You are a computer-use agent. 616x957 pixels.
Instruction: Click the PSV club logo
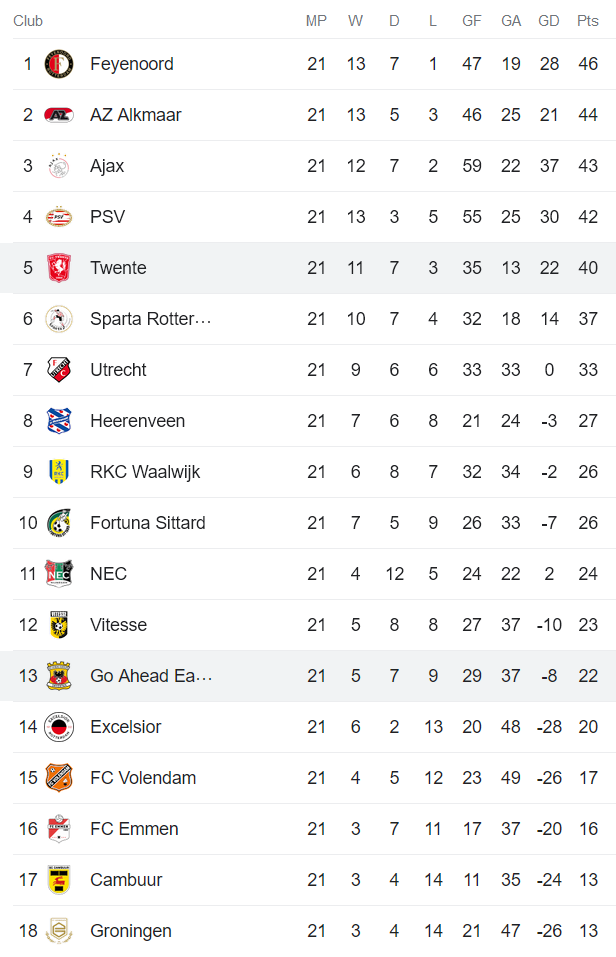coord(59,217)
